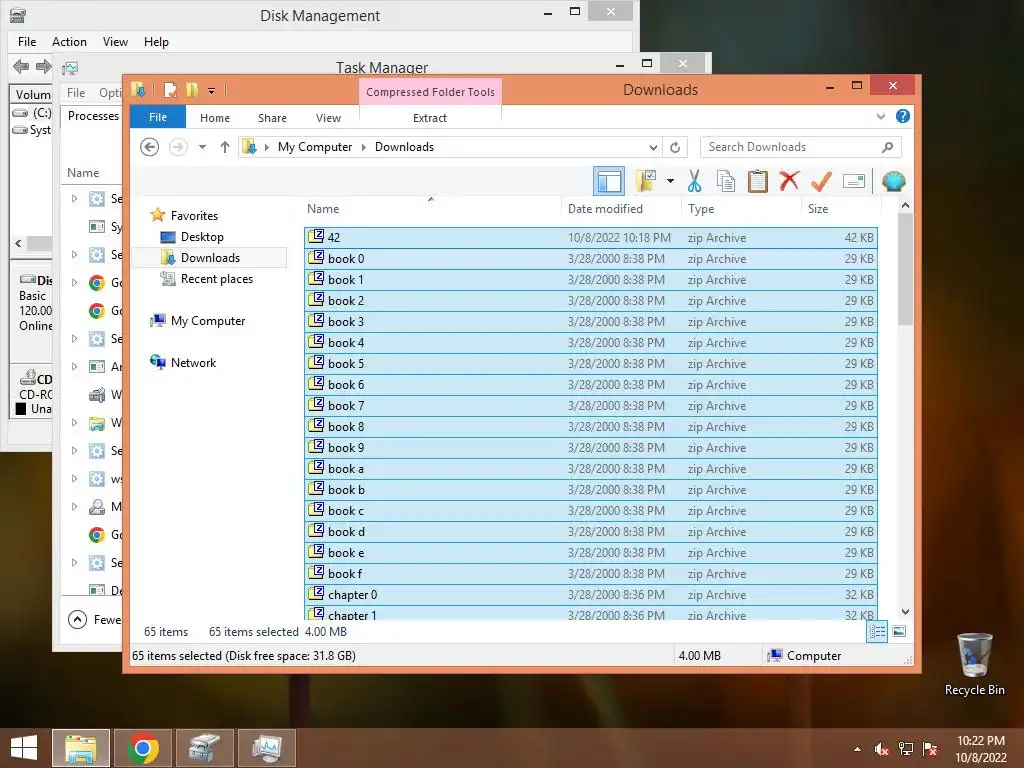Open the Recycle Bin on desktop
1024x768 pixels.
(974, 664)
